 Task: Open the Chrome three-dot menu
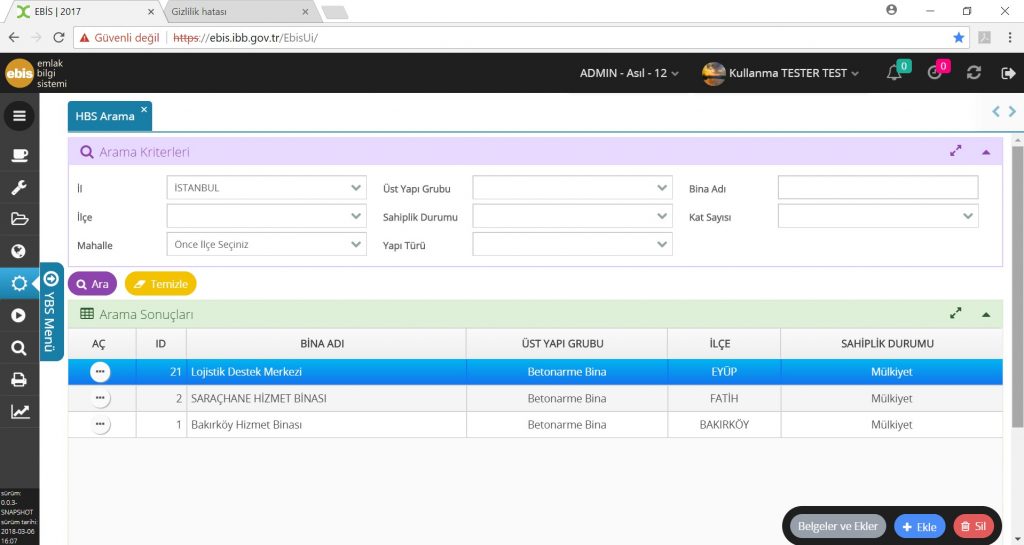click(1010, 38)
